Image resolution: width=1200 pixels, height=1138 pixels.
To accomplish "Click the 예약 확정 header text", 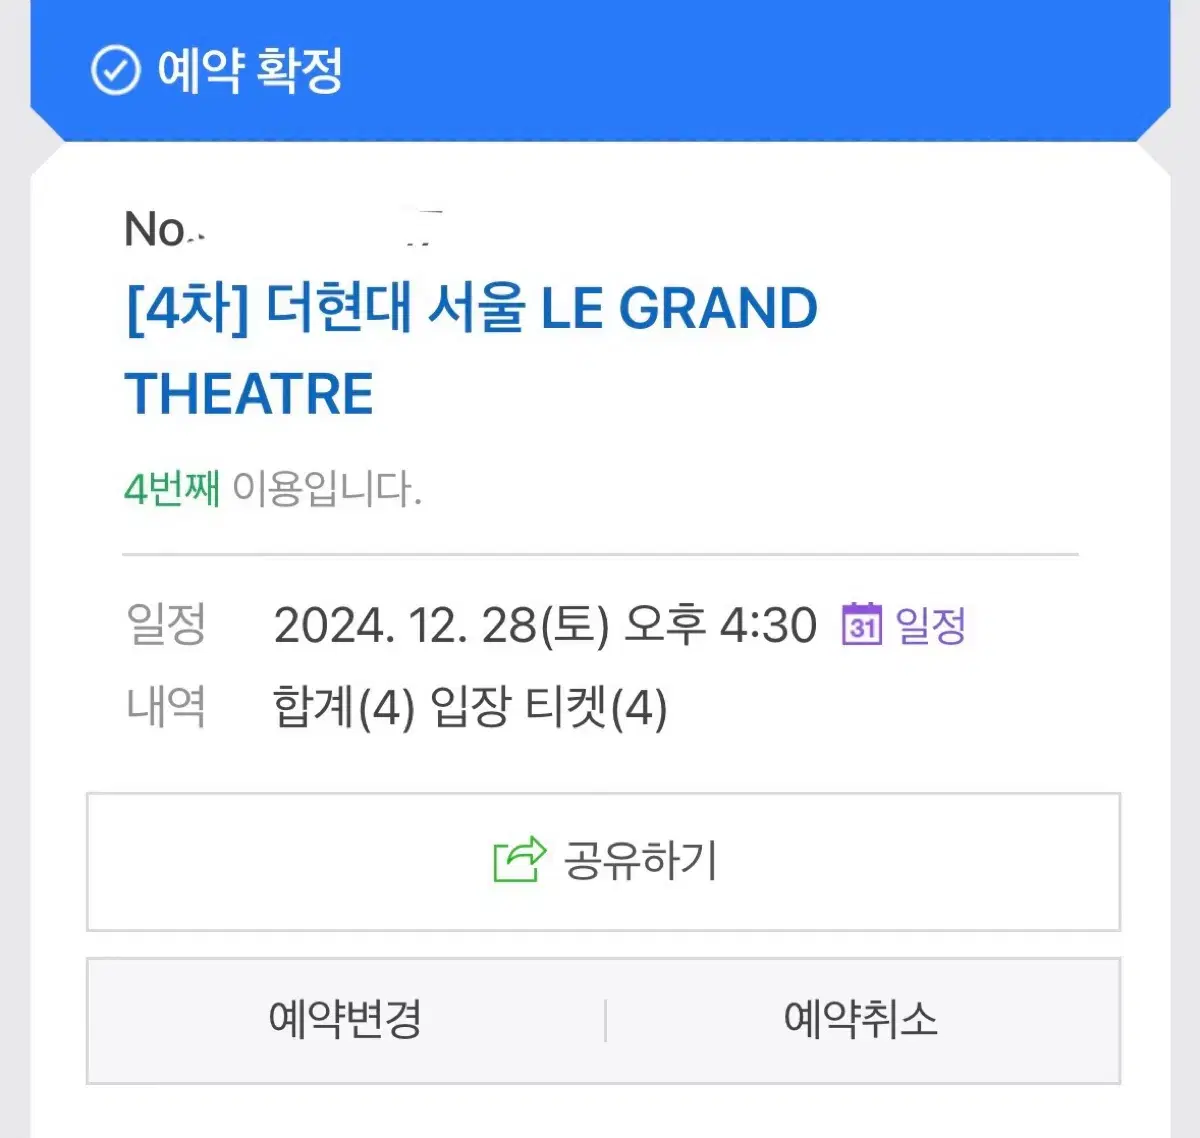I will 250,70.
